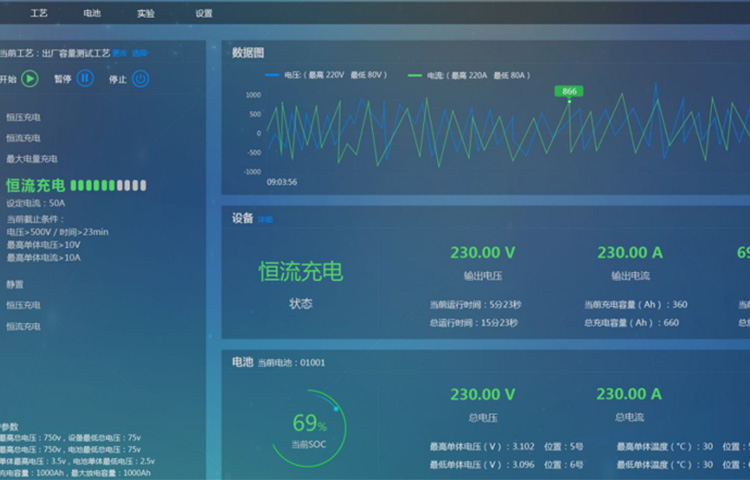Click the stop (停止) power icon
The height and width of the screenshot is (480, 750).
[x=141, y=78]
